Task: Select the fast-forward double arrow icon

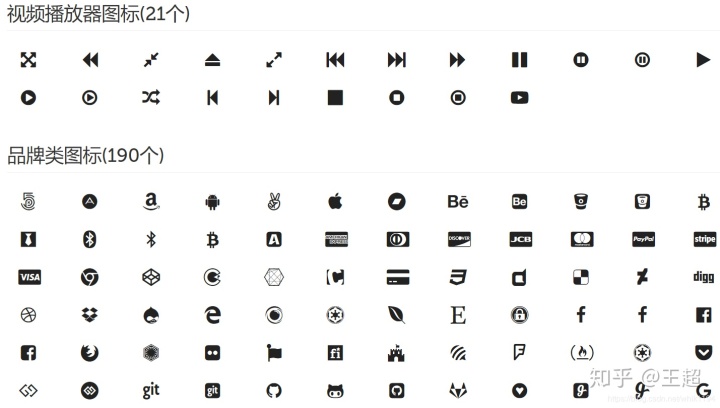Action: pyautogui.click(x=457, y=60)
